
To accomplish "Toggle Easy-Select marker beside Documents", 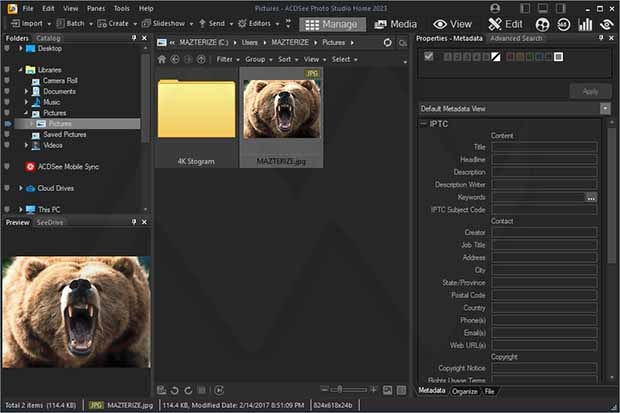I will tap(7, 91).
